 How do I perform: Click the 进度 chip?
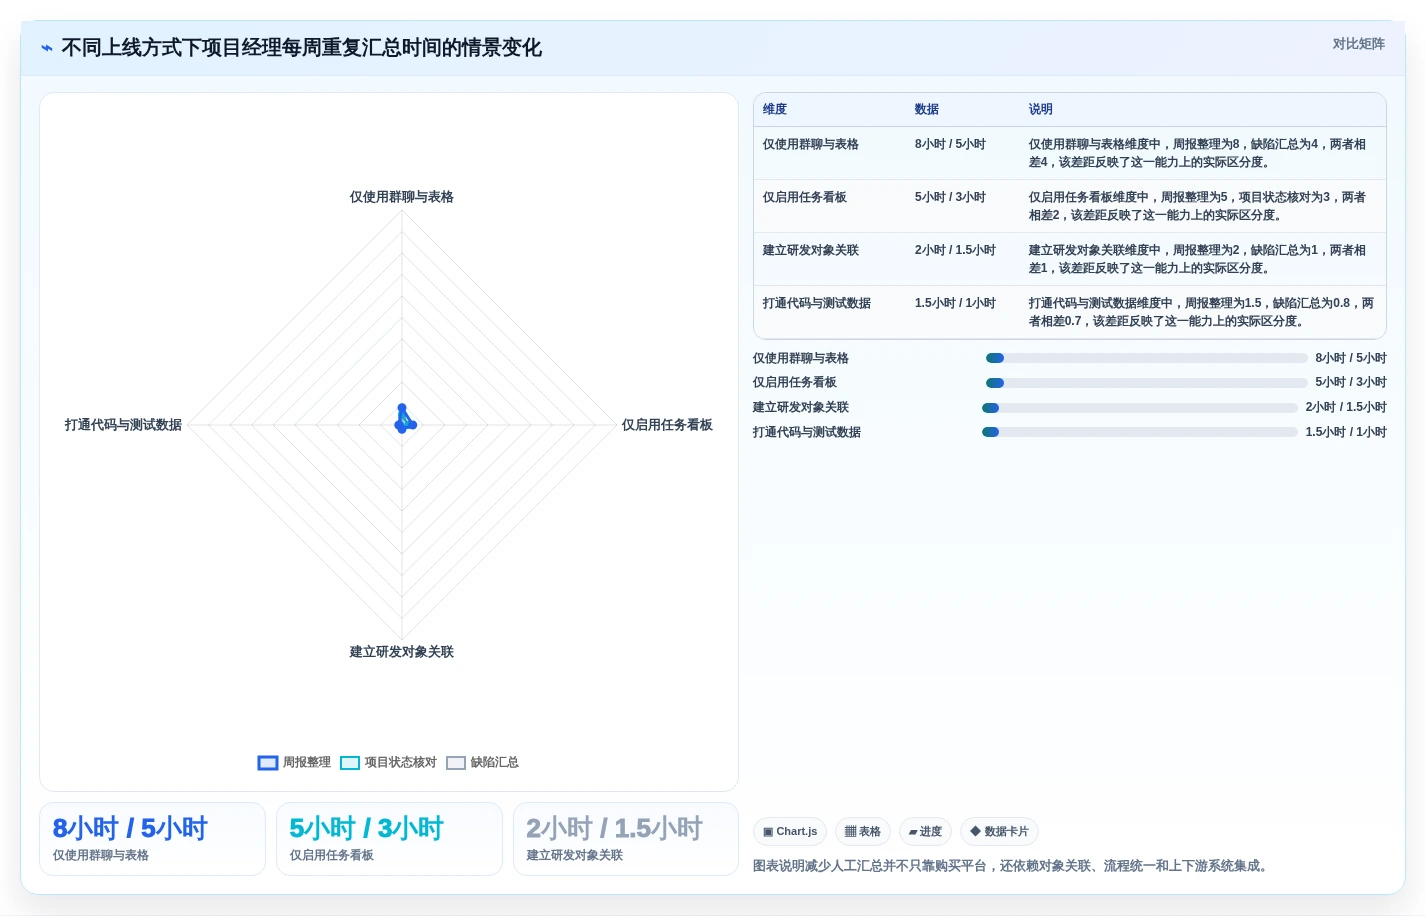[925, 831]
